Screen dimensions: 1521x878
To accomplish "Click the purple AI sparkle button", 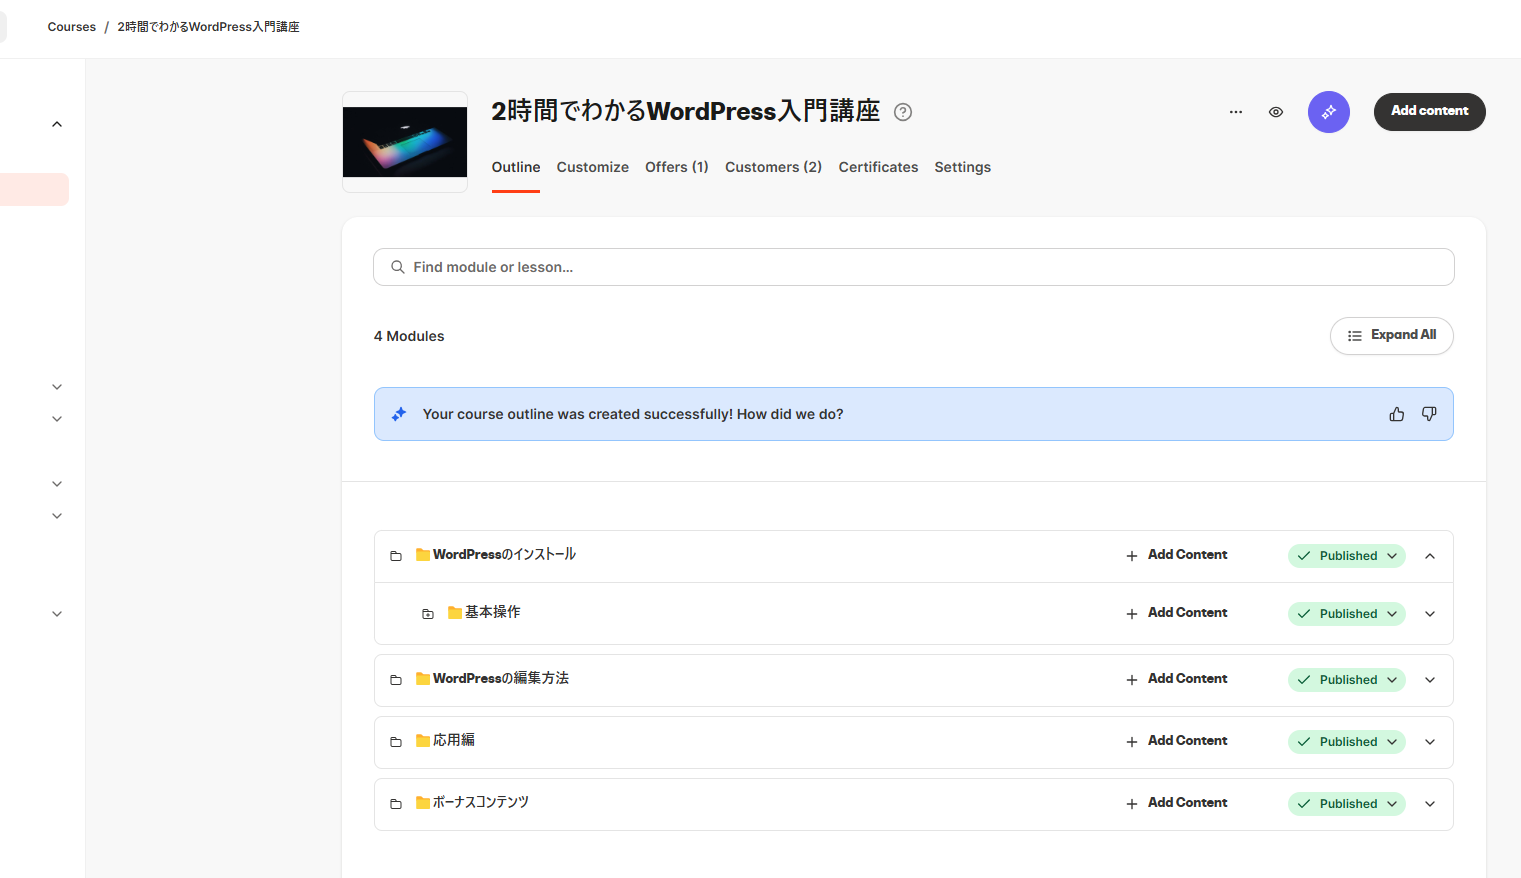I will pyautogui.click(x=1329, y=112).
